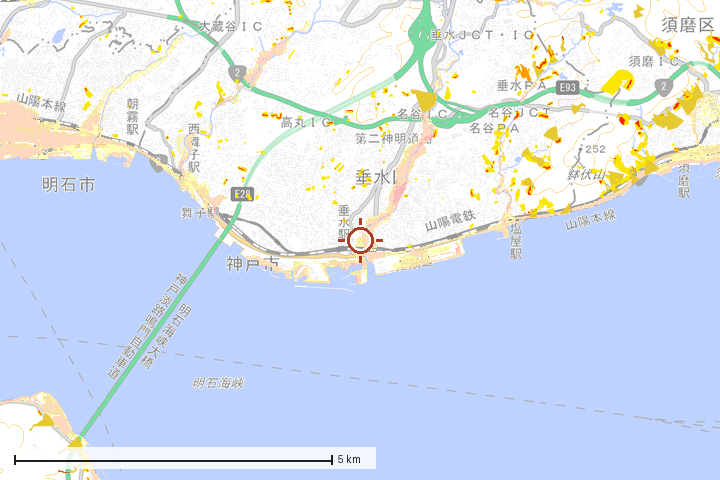Click the 塩屋駅 station label
The image size is (720, 480).
(516, 241)
